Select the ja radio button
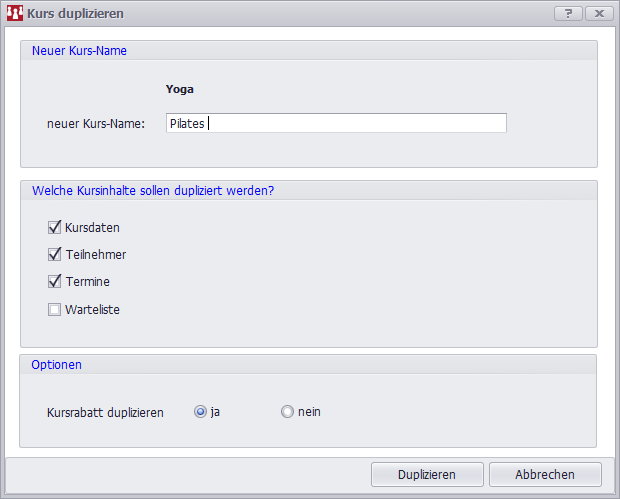The image size is (620, 499). (x=201, y=411)
